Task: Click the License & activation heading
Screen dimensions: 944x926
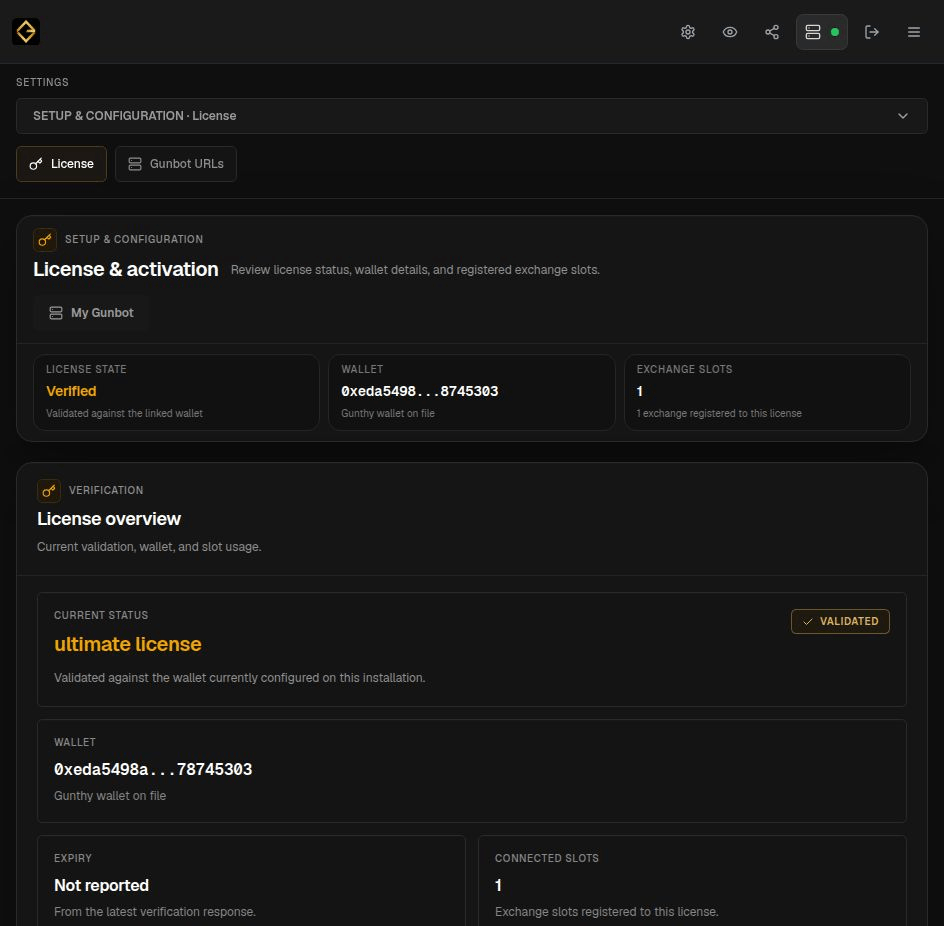Action: [126, 269]
